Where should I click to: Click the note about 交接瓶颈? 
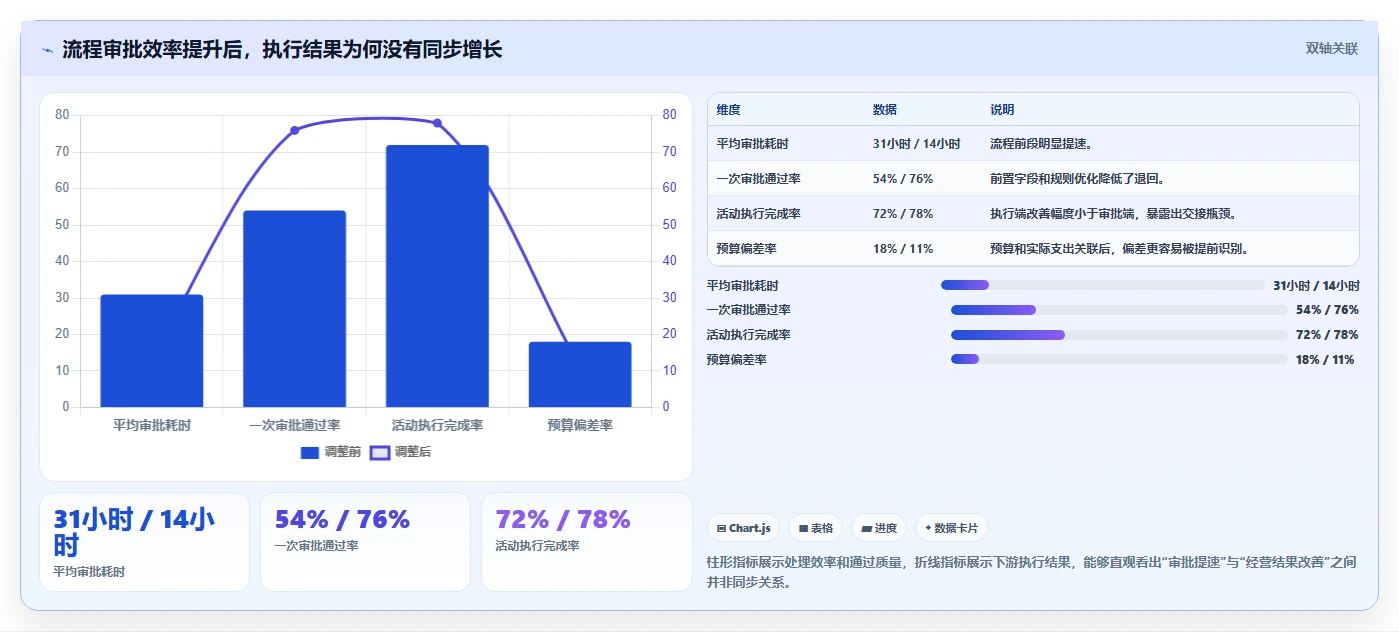tap(1113, 214)
